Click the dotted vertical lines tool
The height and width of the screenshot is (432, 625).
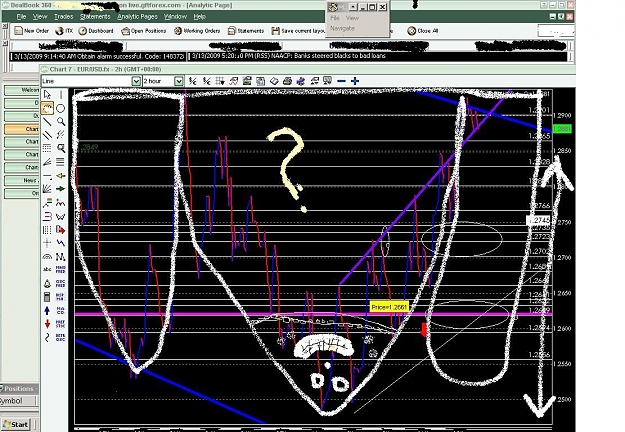pyautogui.click(x=47, y=230)
